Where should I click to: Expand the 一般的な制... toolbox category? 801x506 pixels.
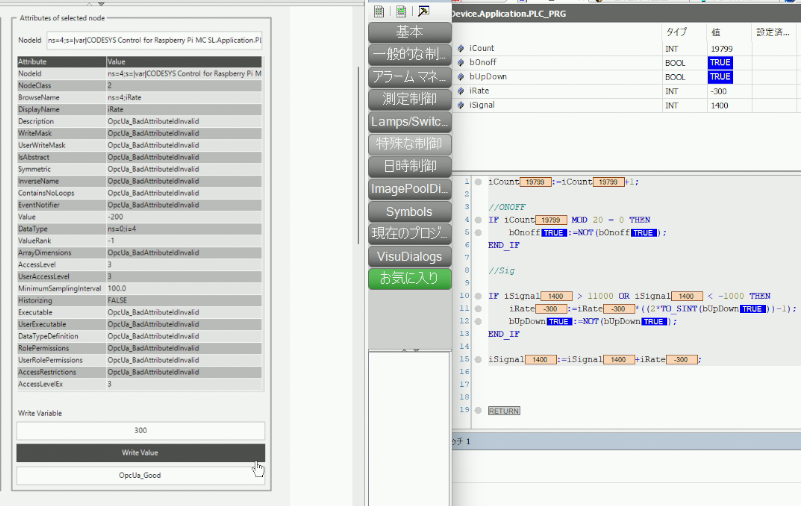410,55
